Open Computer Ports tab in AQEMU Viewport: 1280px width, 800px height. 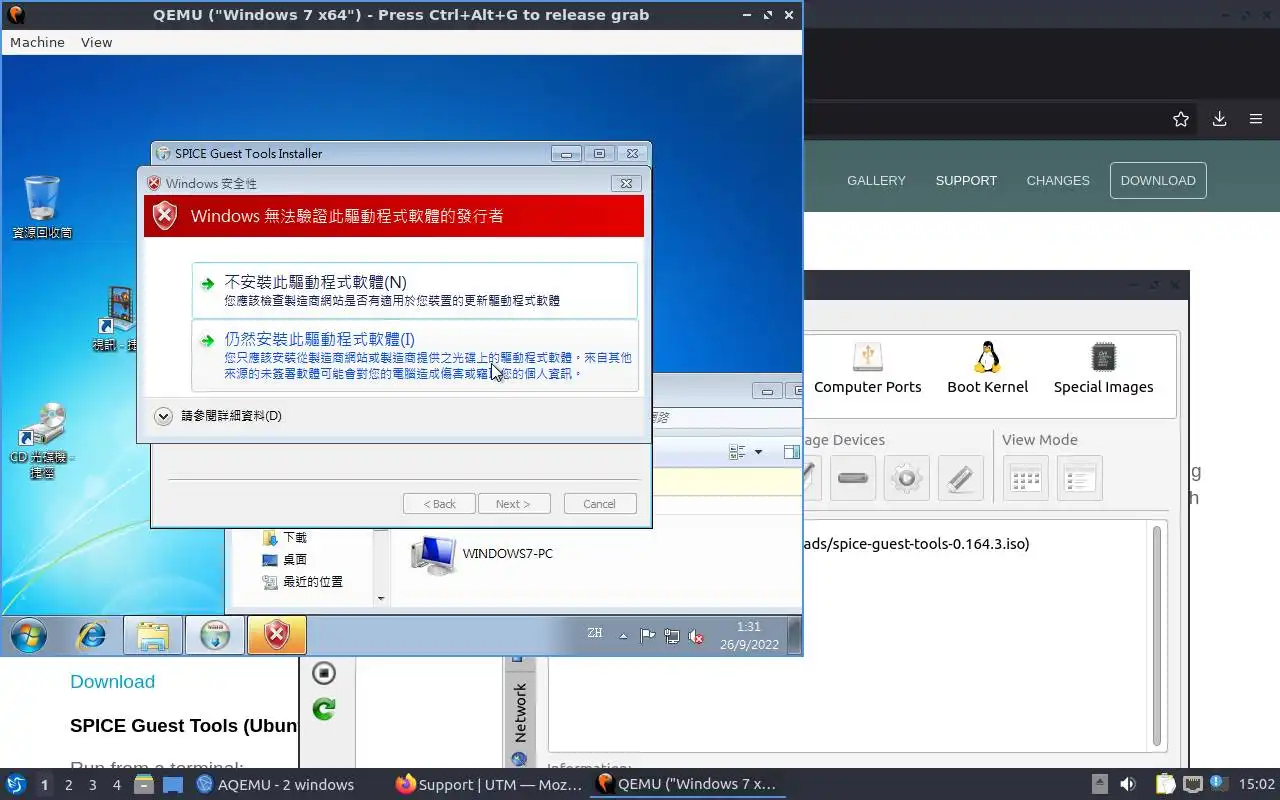pyautogui.click(x=867, y=369)
